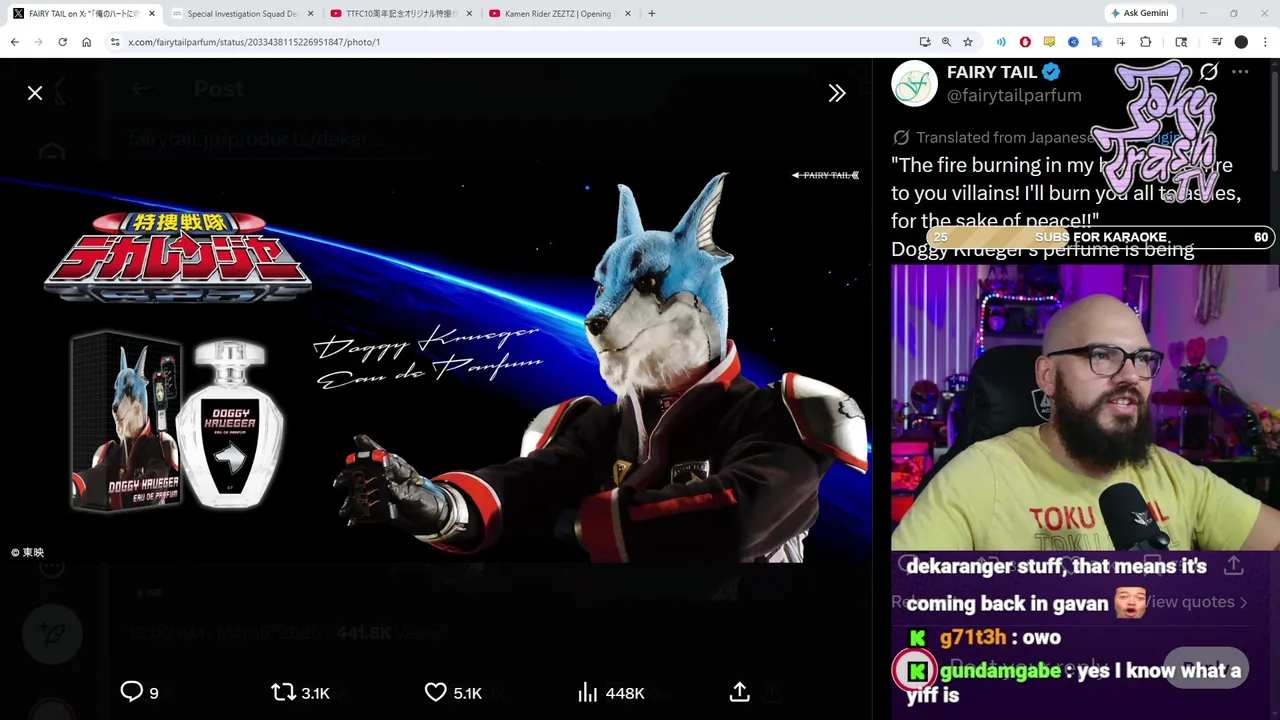The width and height of the screenshot is (1280, 720).
Task: Click Translated from Japanese text
Action: [1005, 138]
